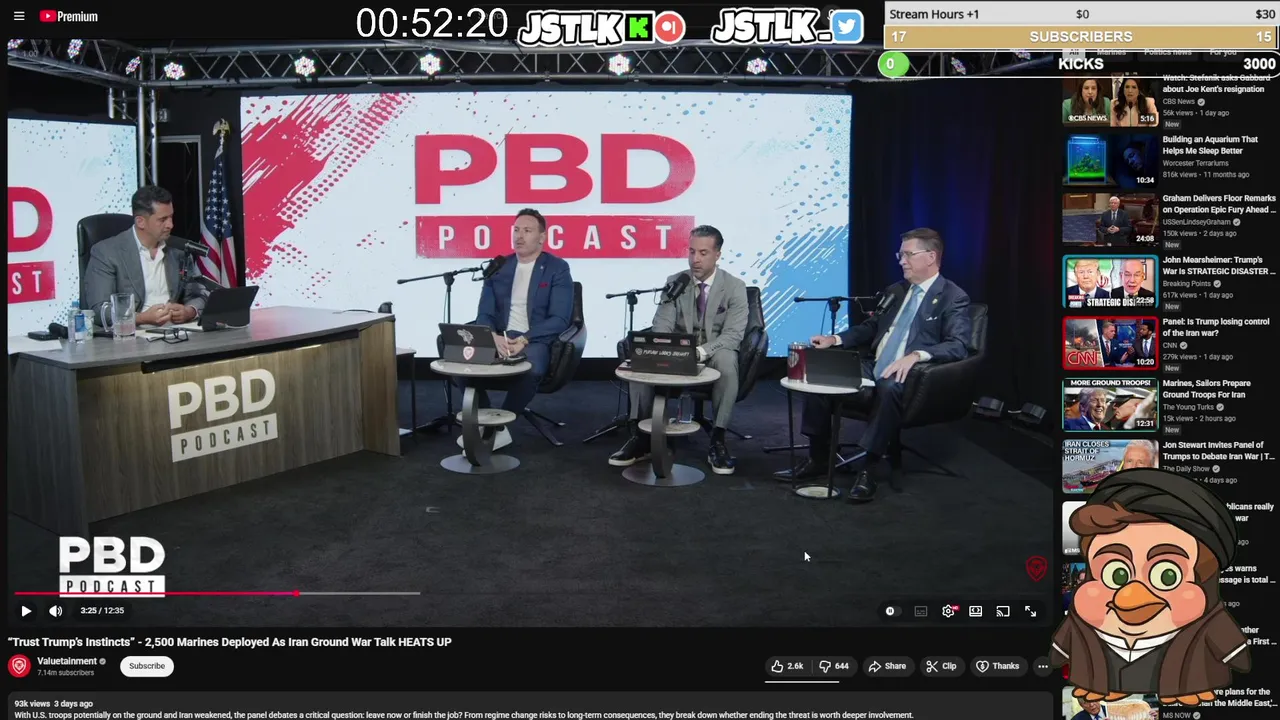Click the Valuetainment watermark in video corner
The height and width of the screenshot is (720, 1280).
(x=1037, y=568)
